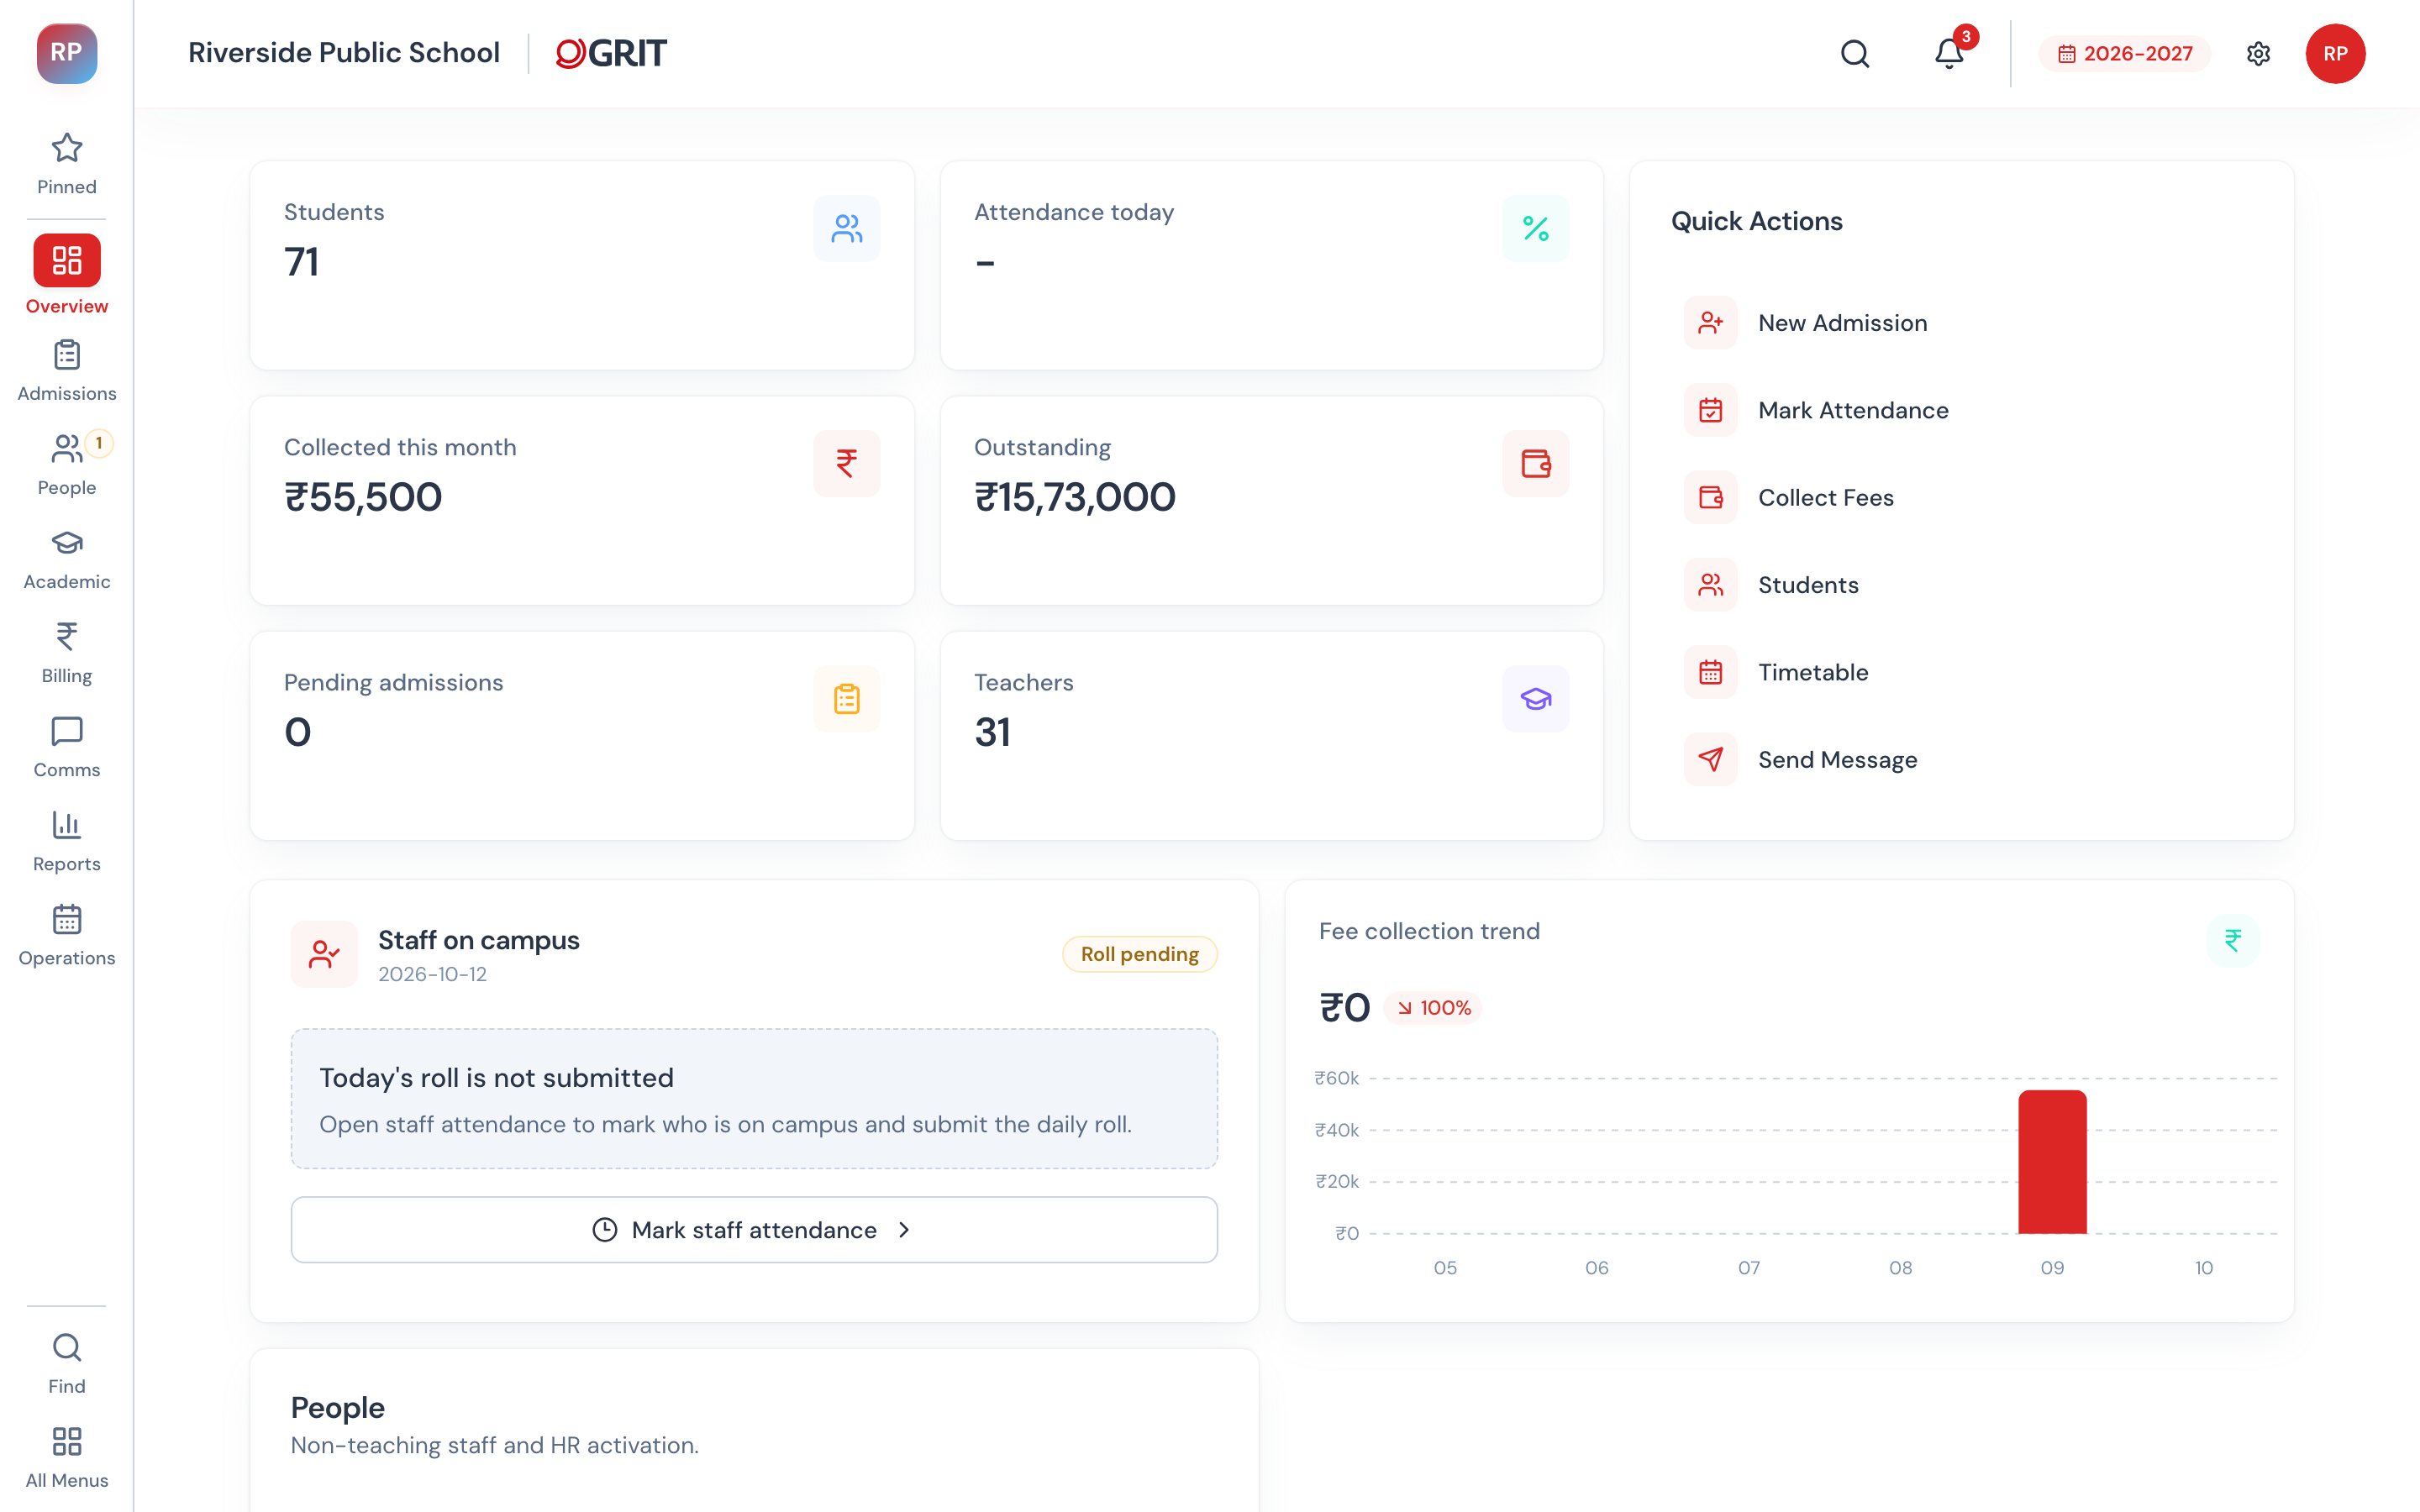Open notifications bell with 3 badge
The width and height of the screenshot is (2420, 1512).
coord(1949,53)
